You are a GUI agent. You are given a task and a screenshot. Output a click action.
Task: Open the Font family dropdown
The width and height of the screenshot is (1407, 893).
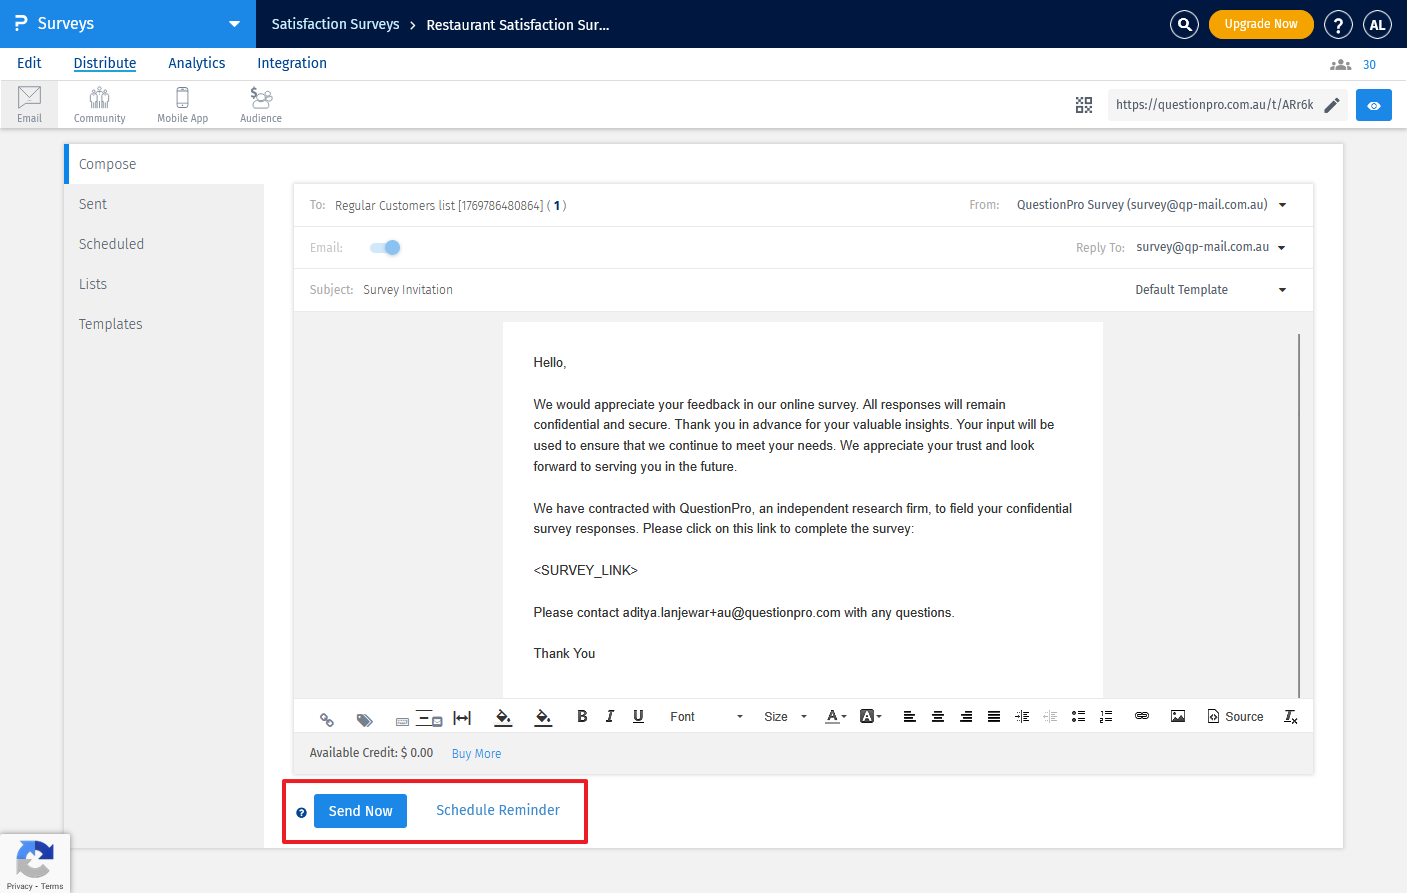706,716
